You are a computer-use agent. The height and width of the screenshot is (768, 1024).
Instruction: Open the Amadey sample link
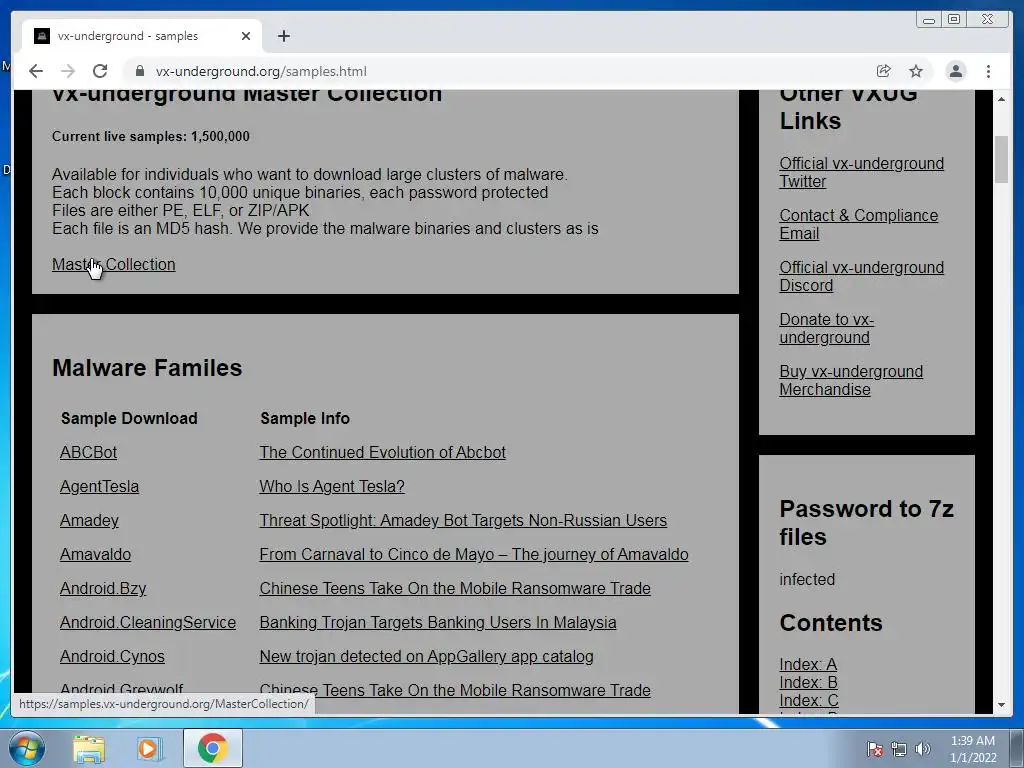[89, 520]
